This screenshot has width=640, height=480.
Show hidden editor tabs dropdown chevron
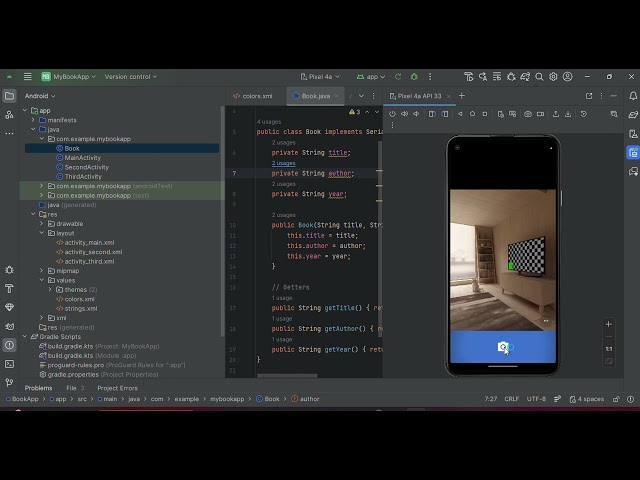point(361,96)
